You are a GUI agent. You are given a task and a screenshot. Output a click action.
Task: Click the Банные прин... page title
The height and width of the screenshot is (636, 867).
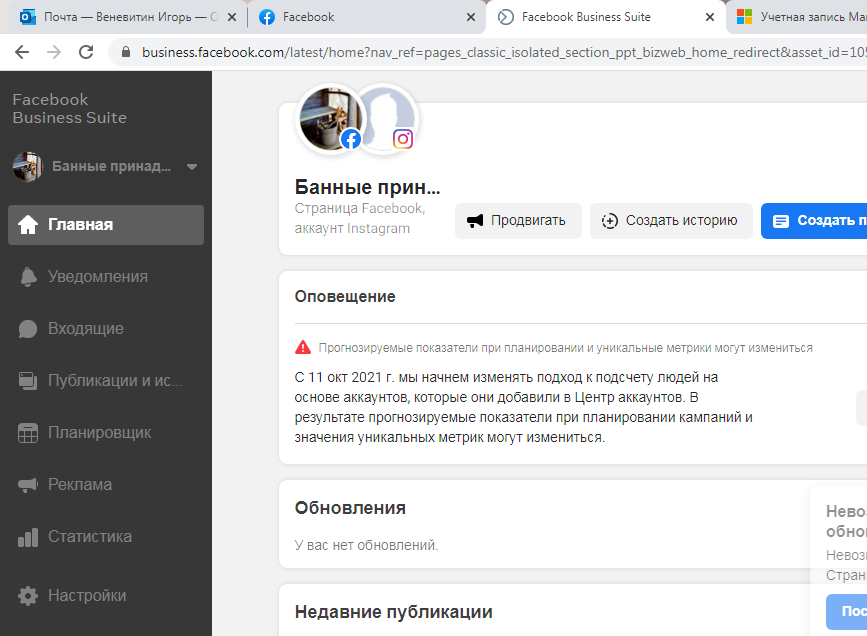tap(367, 187)
